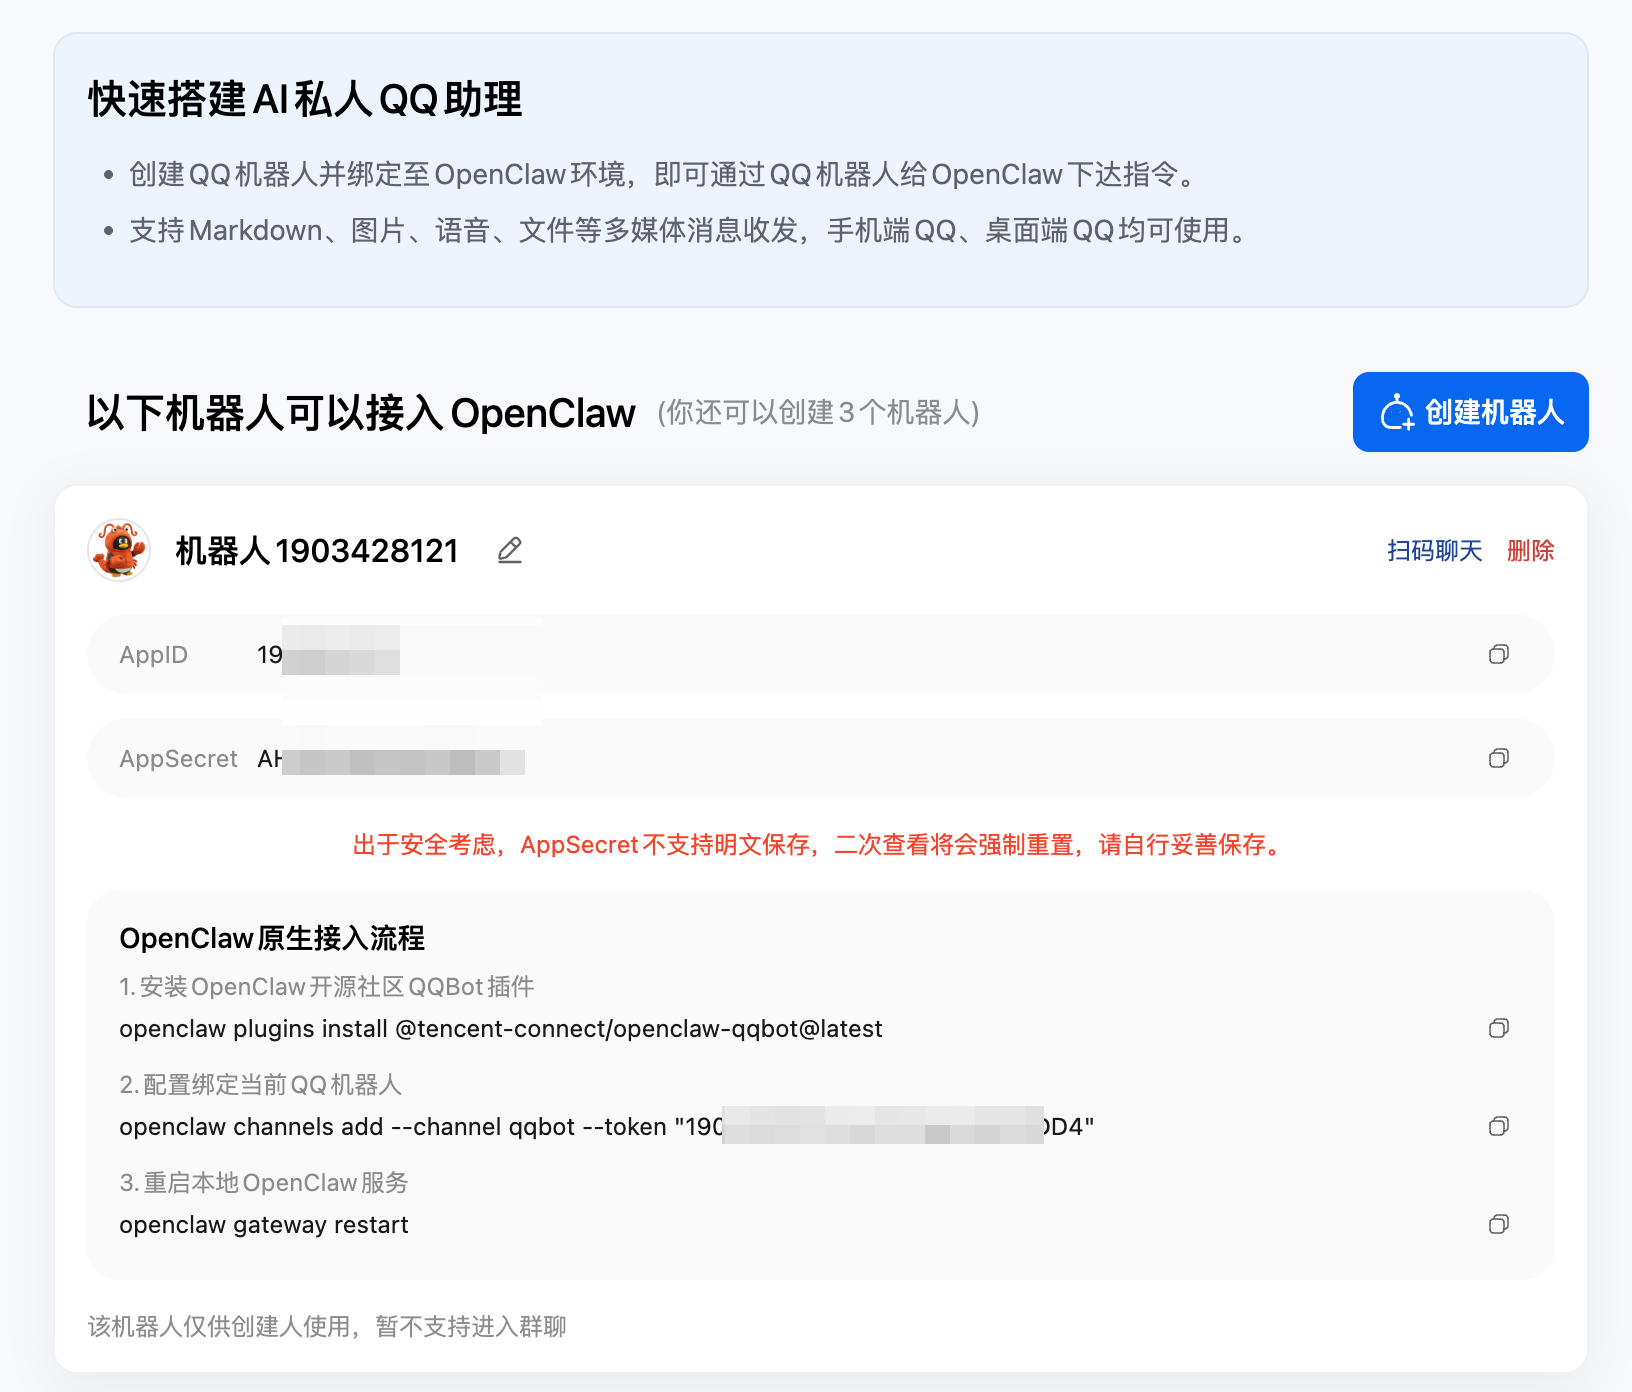Click 删除 to delete the bot
The image size is (1632, 1392).
1532,550
